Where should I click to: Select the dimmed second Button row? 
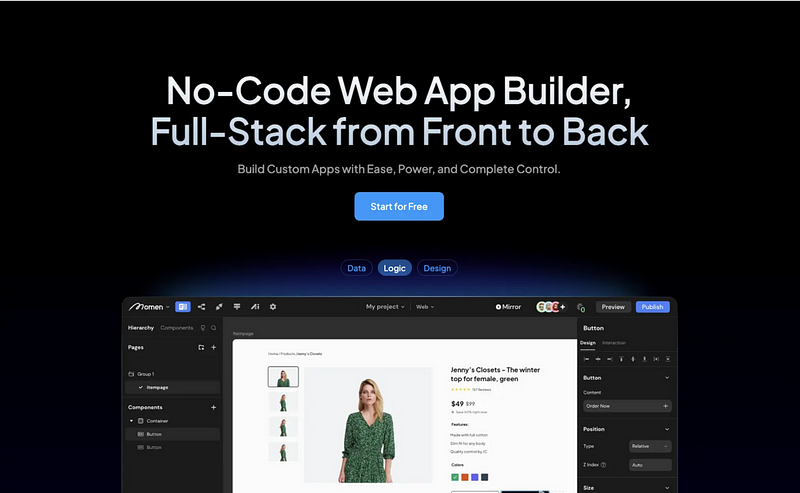coord(173,448)
